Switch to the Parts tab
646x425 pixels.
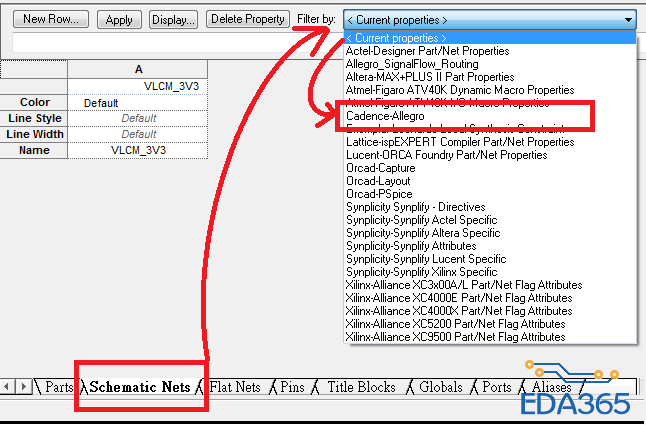(x=59, y=387)
